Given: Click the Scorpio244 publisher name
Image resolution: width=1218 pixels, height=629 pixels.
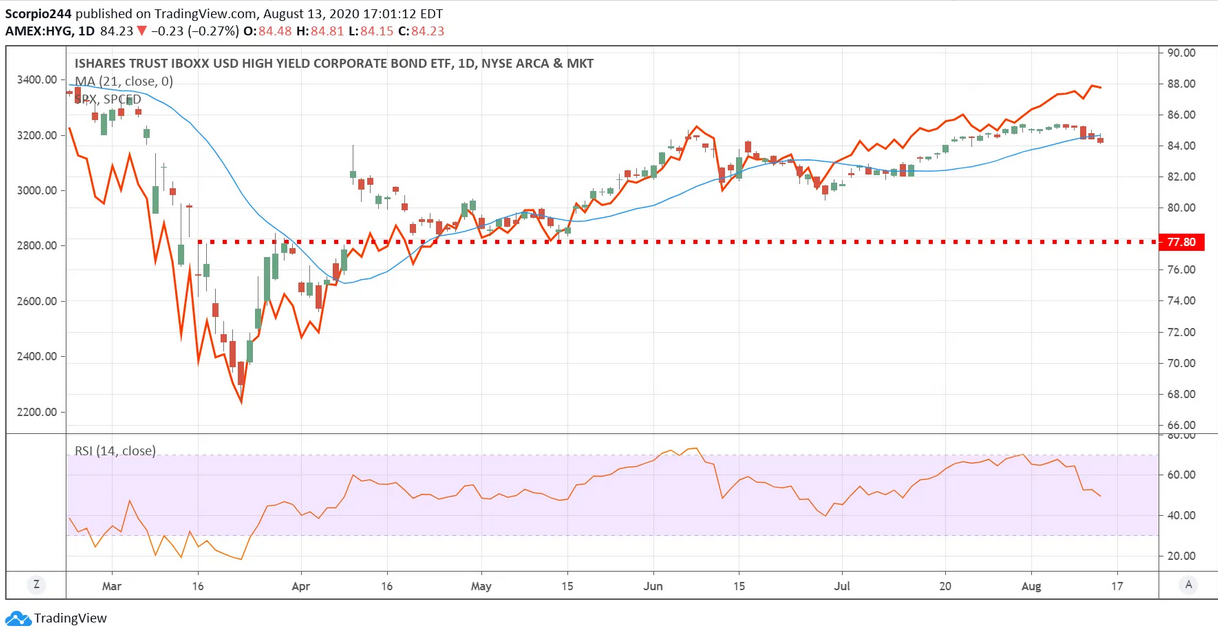Looking at the screenshot, I should (x=38, y=14).
